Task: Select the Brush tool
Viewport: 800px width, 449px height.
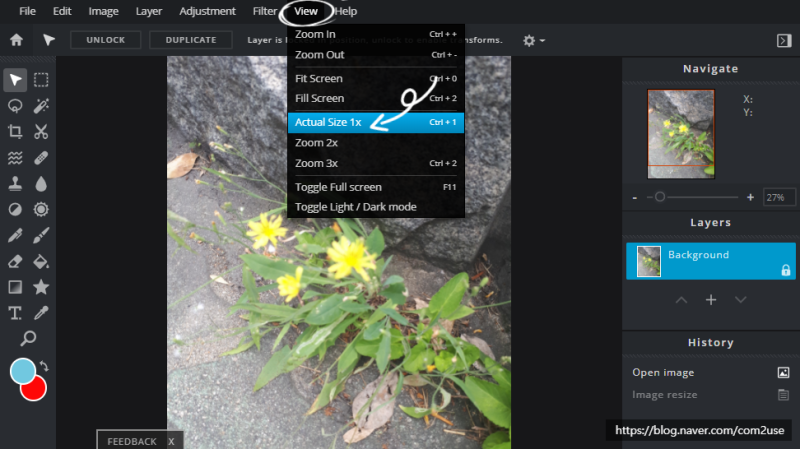Action: (x=41, y=235)
